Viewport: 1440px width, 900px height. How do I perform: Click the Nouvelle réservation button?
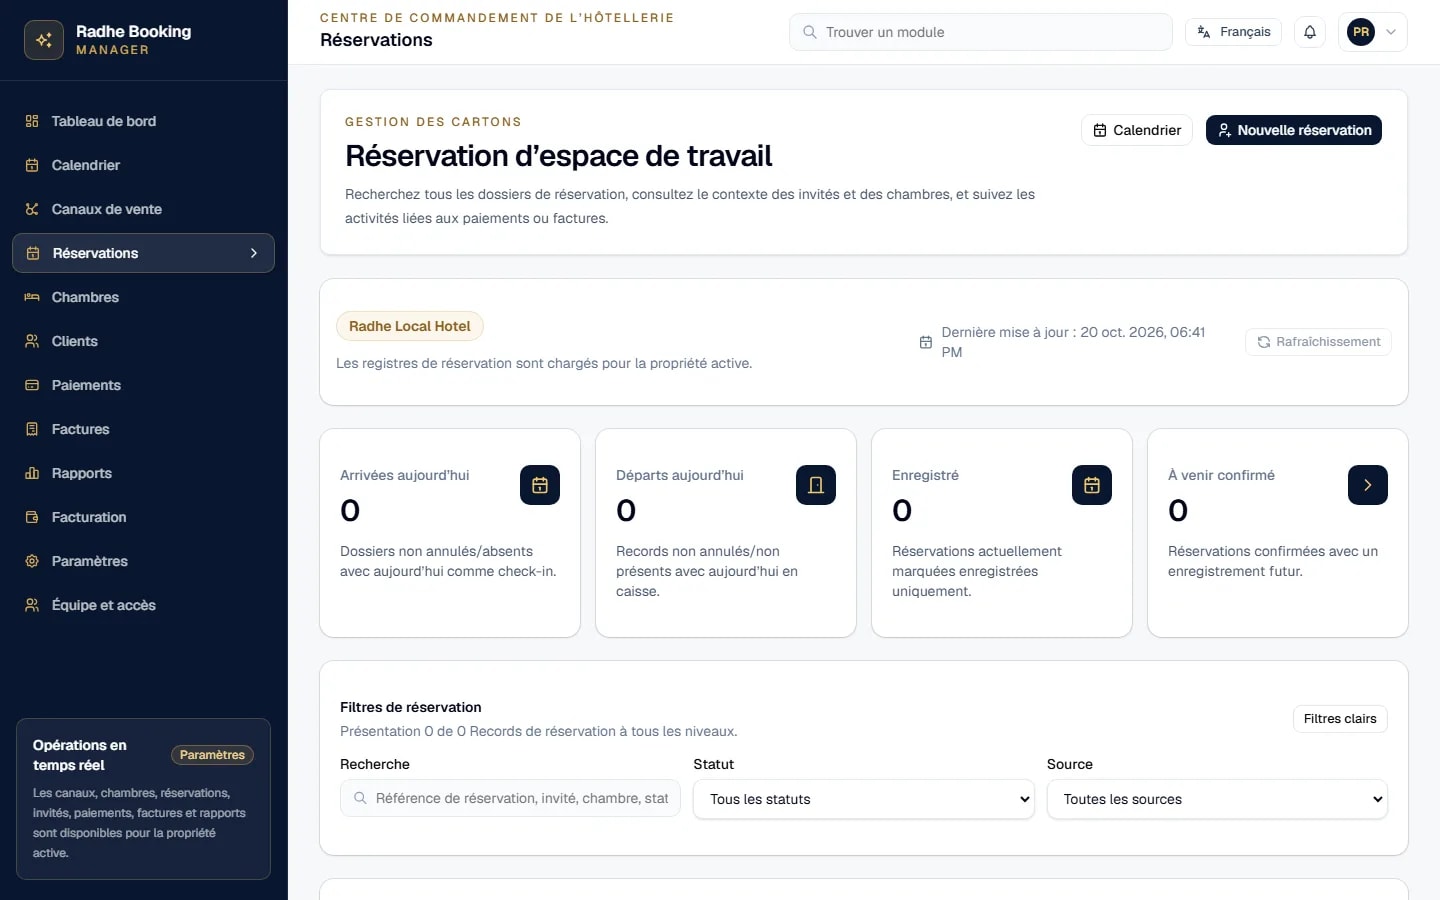pos(1294,130)
